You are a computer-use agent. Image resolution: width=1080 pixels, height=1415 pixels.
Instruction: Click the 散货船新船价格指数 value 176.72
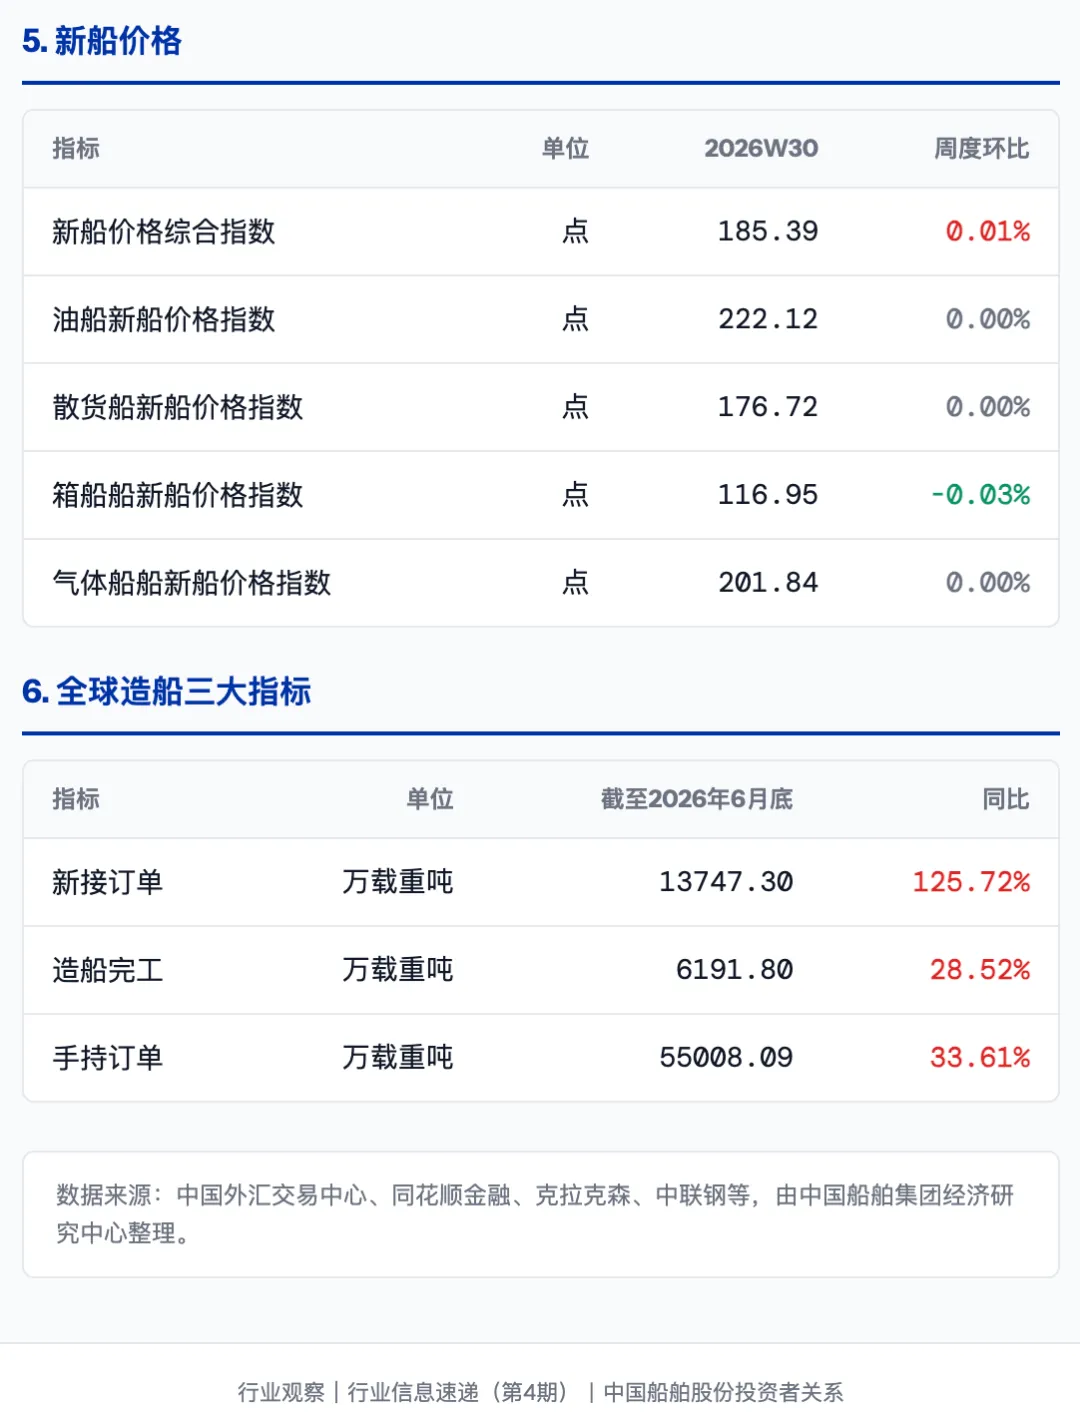[x=768, y=407]
